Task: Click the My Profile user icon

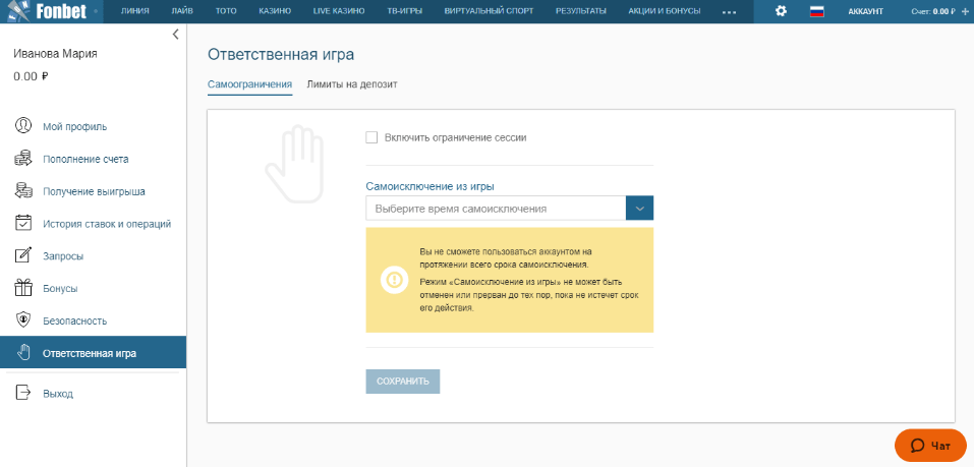Action: tap(23, 126)
